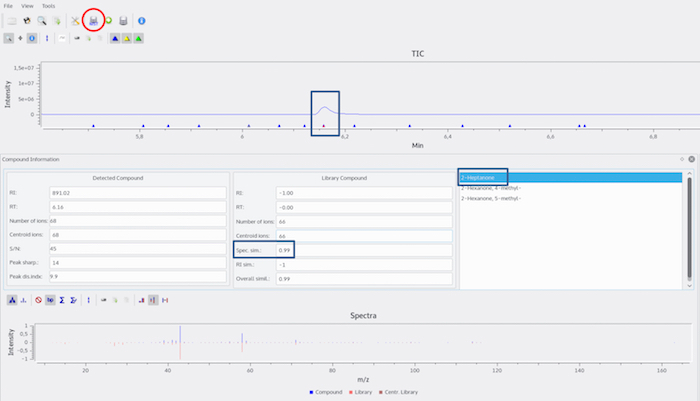Select '2-Hexanone, 4-methyl-' library hit
Viewport: 700px width, 401px height.
(x=493, y=188)
